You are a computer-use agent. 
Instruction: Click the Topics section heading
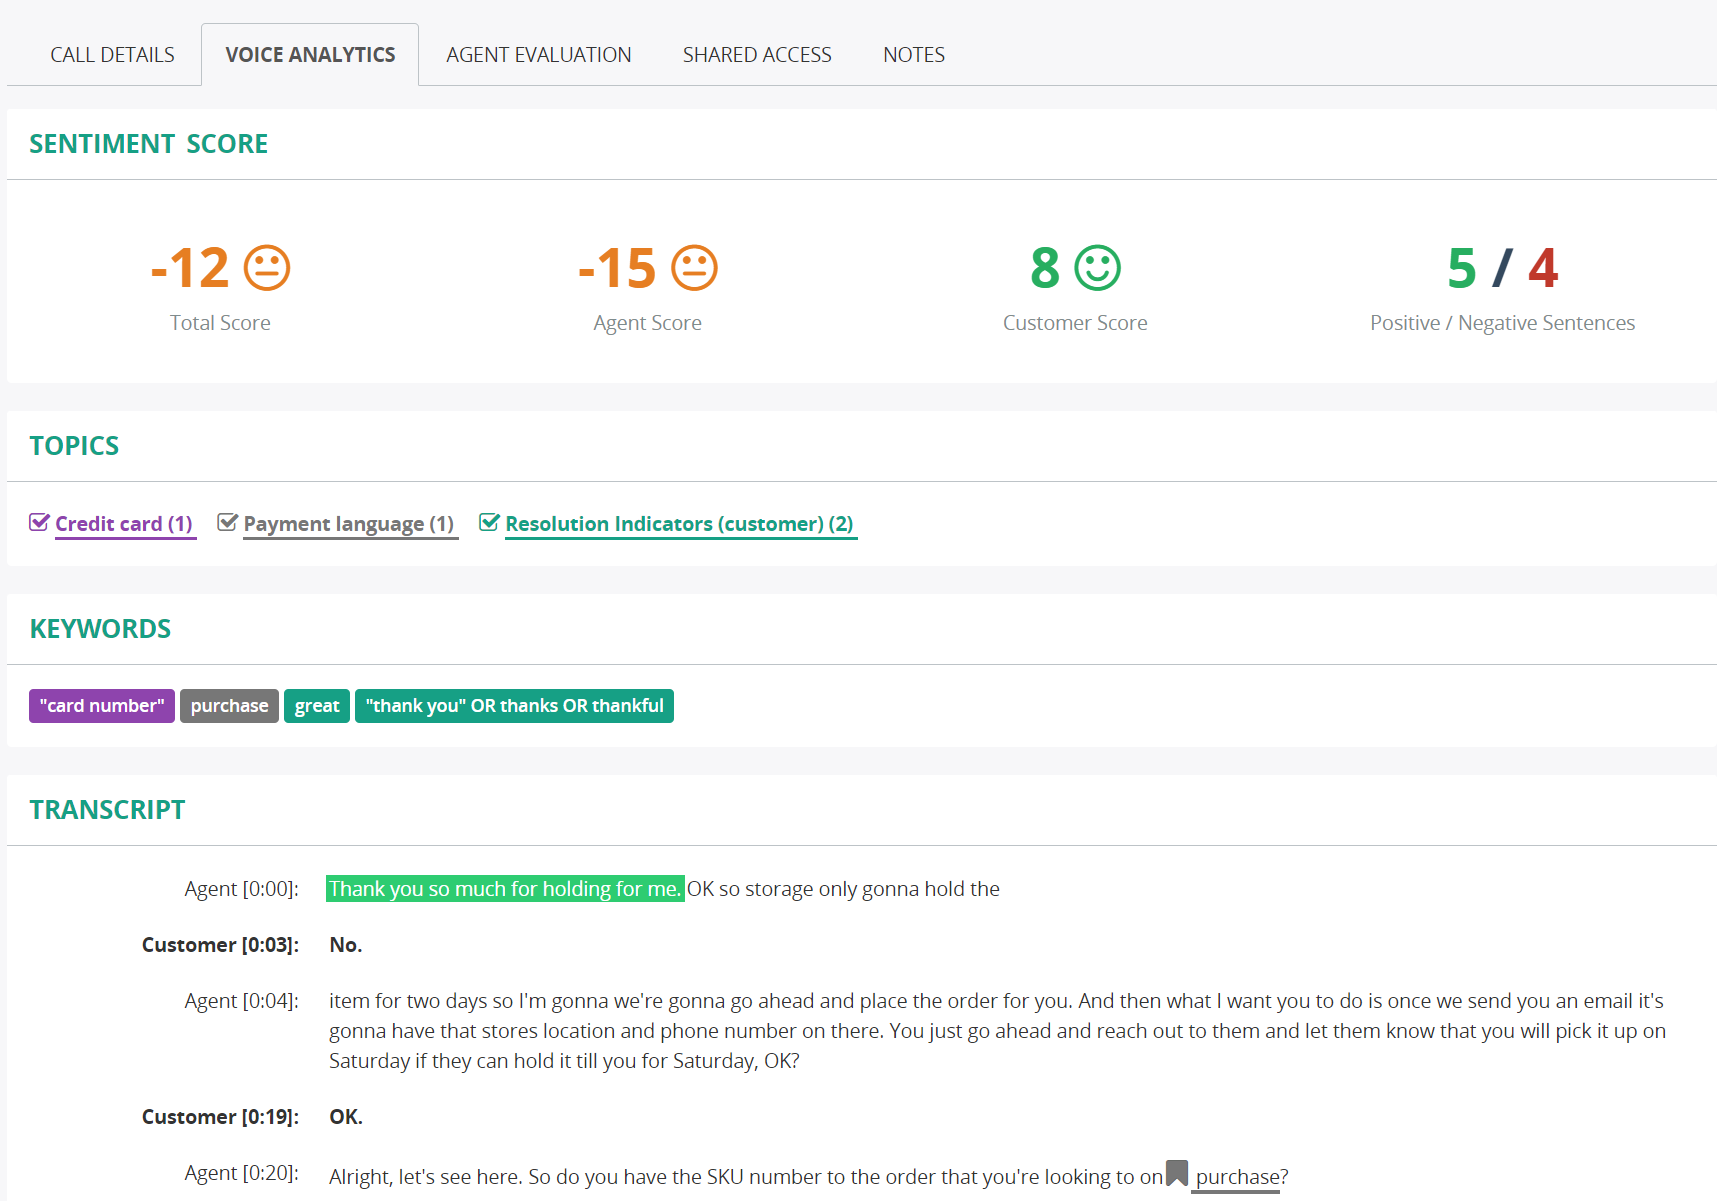[x=74, y=446]
